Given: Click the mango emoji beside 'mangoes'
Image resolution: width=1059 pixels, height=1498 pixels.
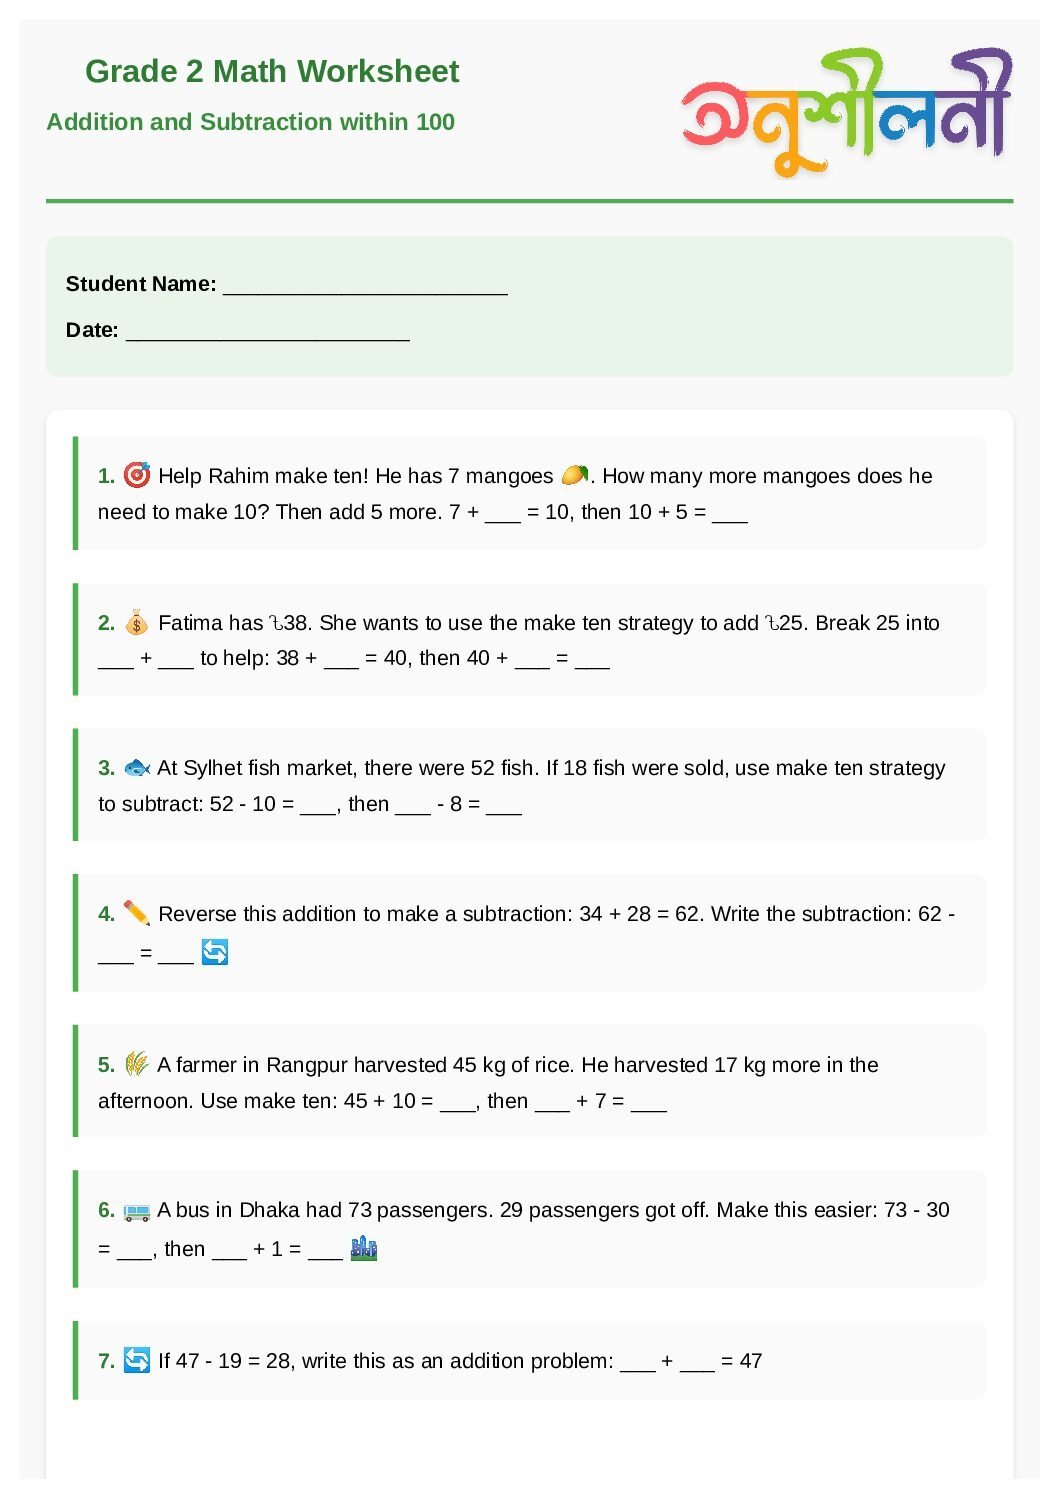Looking at the screenshot, I should pos(574,474).
